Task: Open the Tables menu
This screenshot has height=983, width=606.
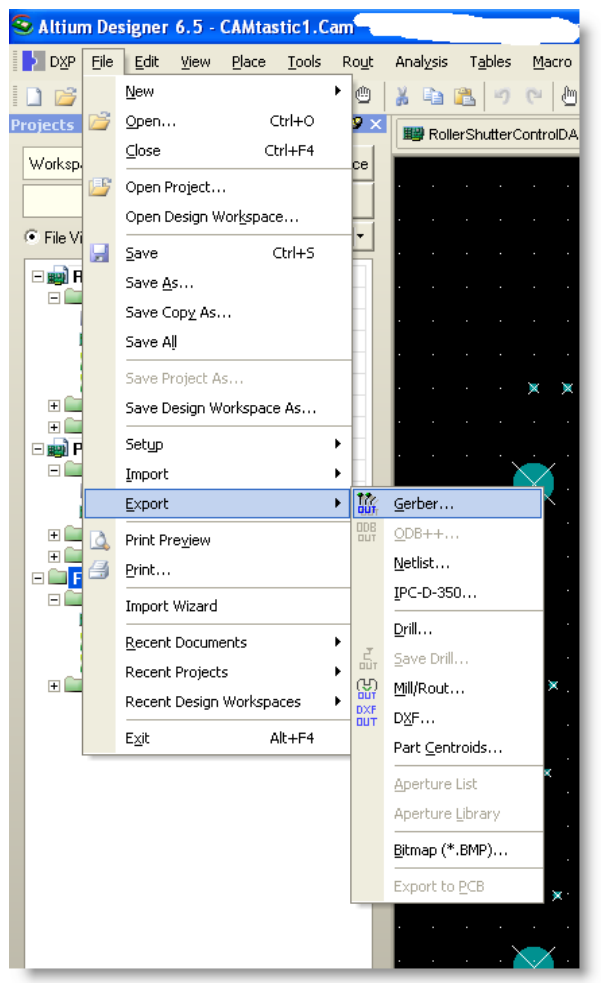Action: tap(490, 61)
